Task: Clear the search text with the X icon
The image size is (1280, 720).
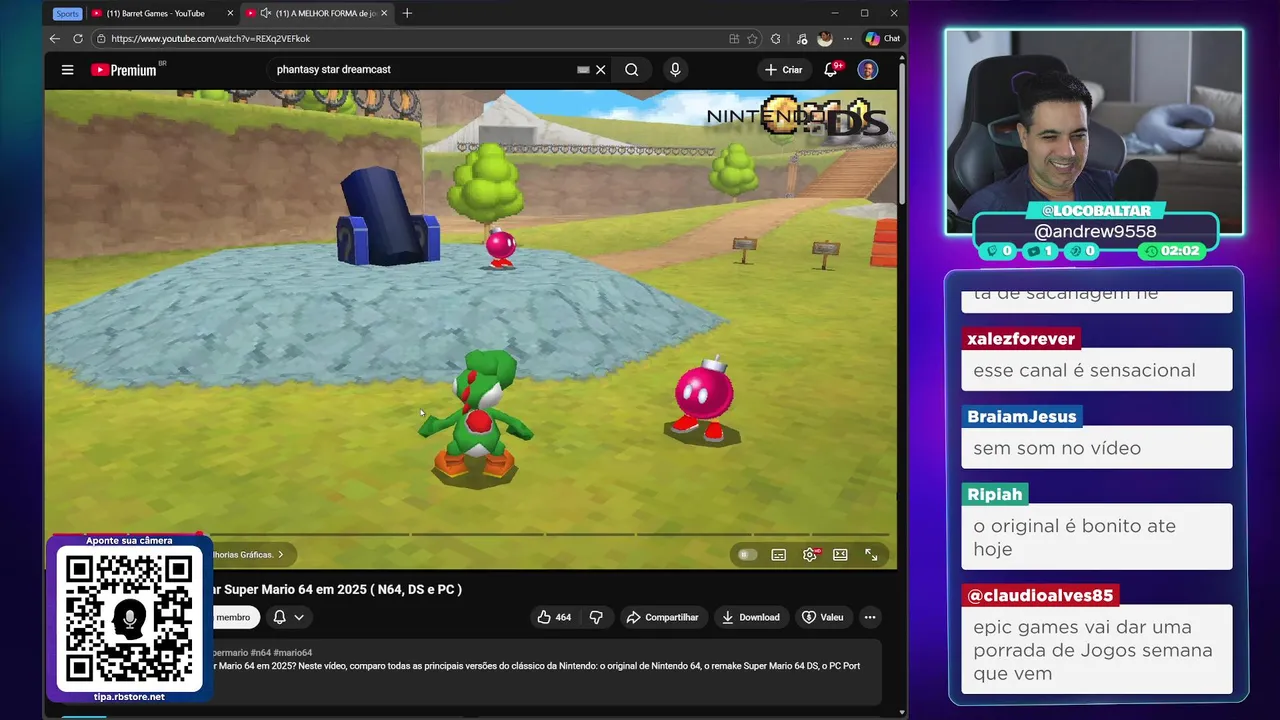Action: pos(601,70)
